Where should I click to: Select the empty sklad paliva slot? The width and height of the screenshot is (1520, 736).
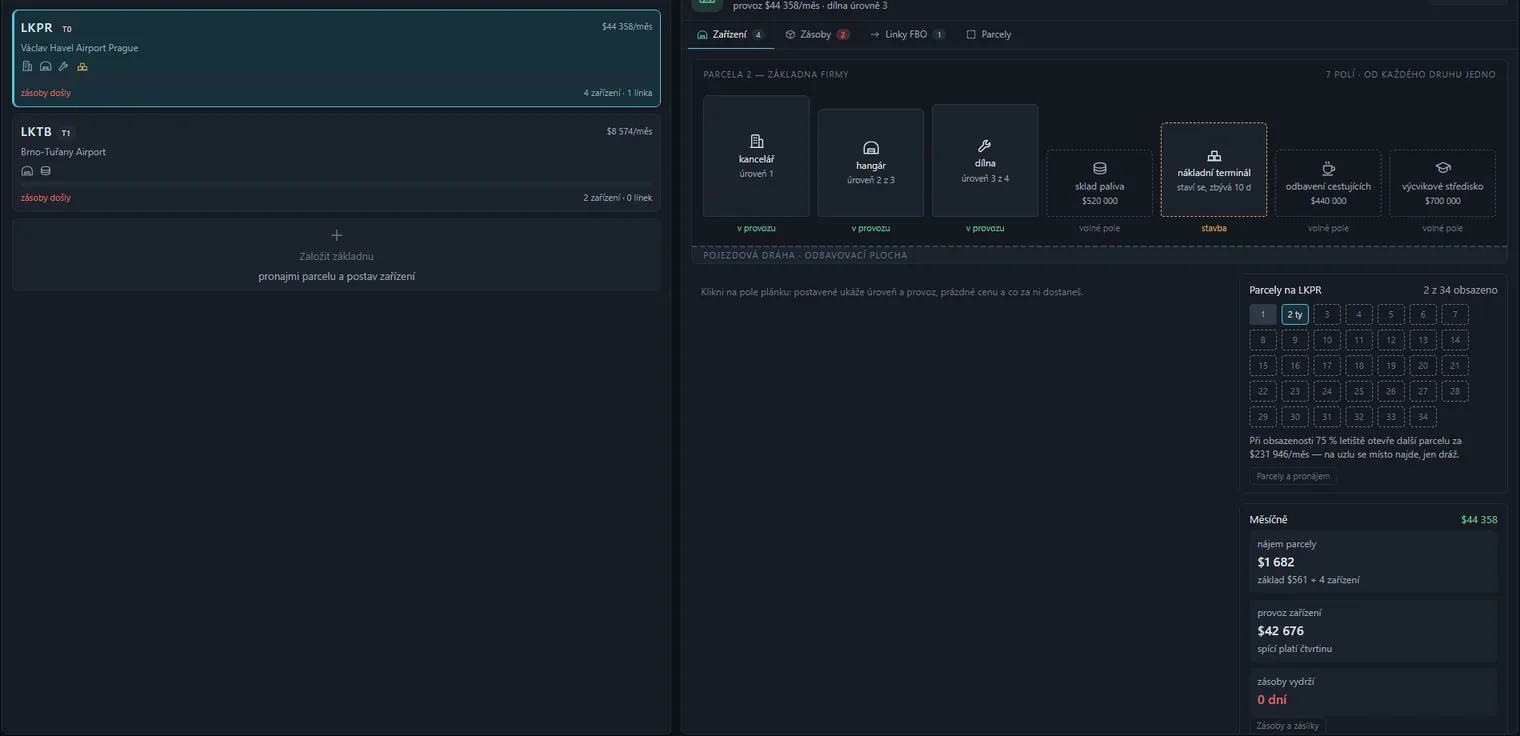[x=1099, y=183]
